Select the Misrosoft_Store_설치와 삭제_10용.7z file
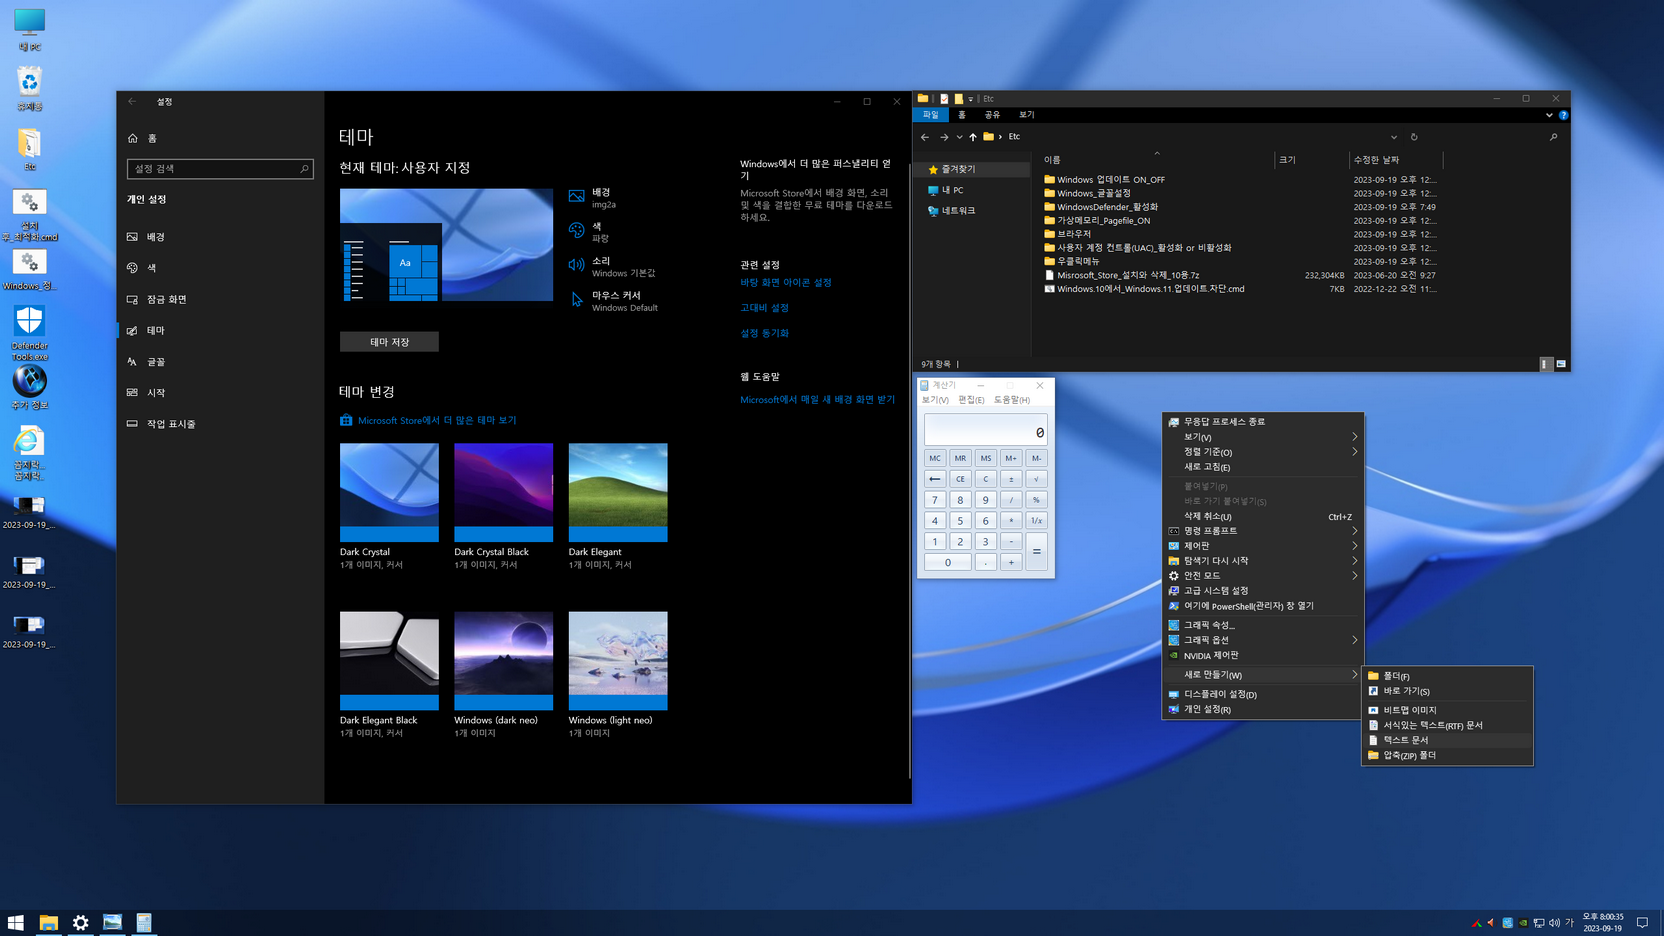 [x=1240, y=275]
